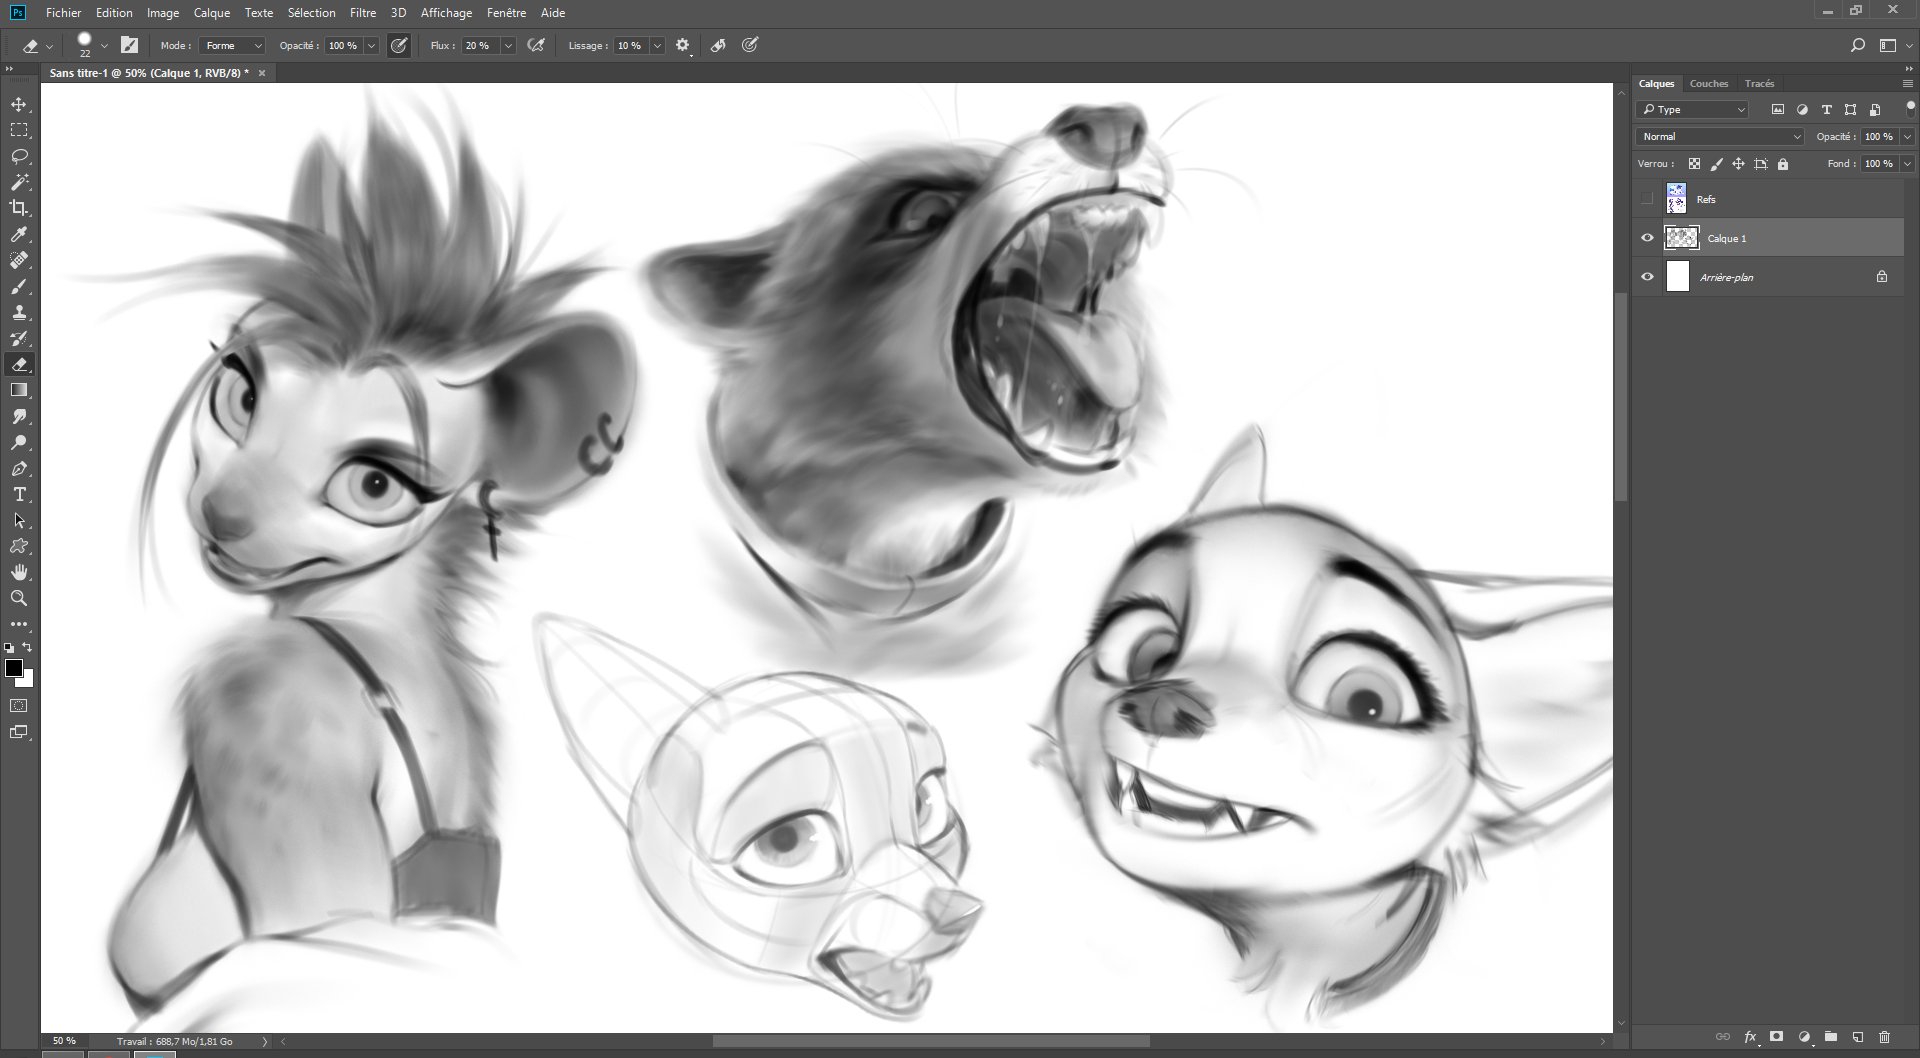This screenshot has height=1058, width=1920.
Task: Swap foreground and background colors
Action: click(x=28, y=648)
